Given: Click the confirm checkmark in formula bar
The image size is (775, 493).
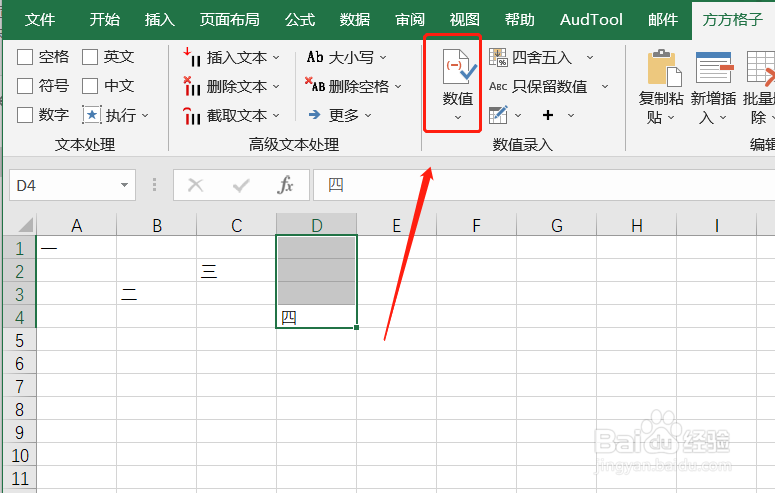Looking at the screenshot, I should [x=241, y=185].
